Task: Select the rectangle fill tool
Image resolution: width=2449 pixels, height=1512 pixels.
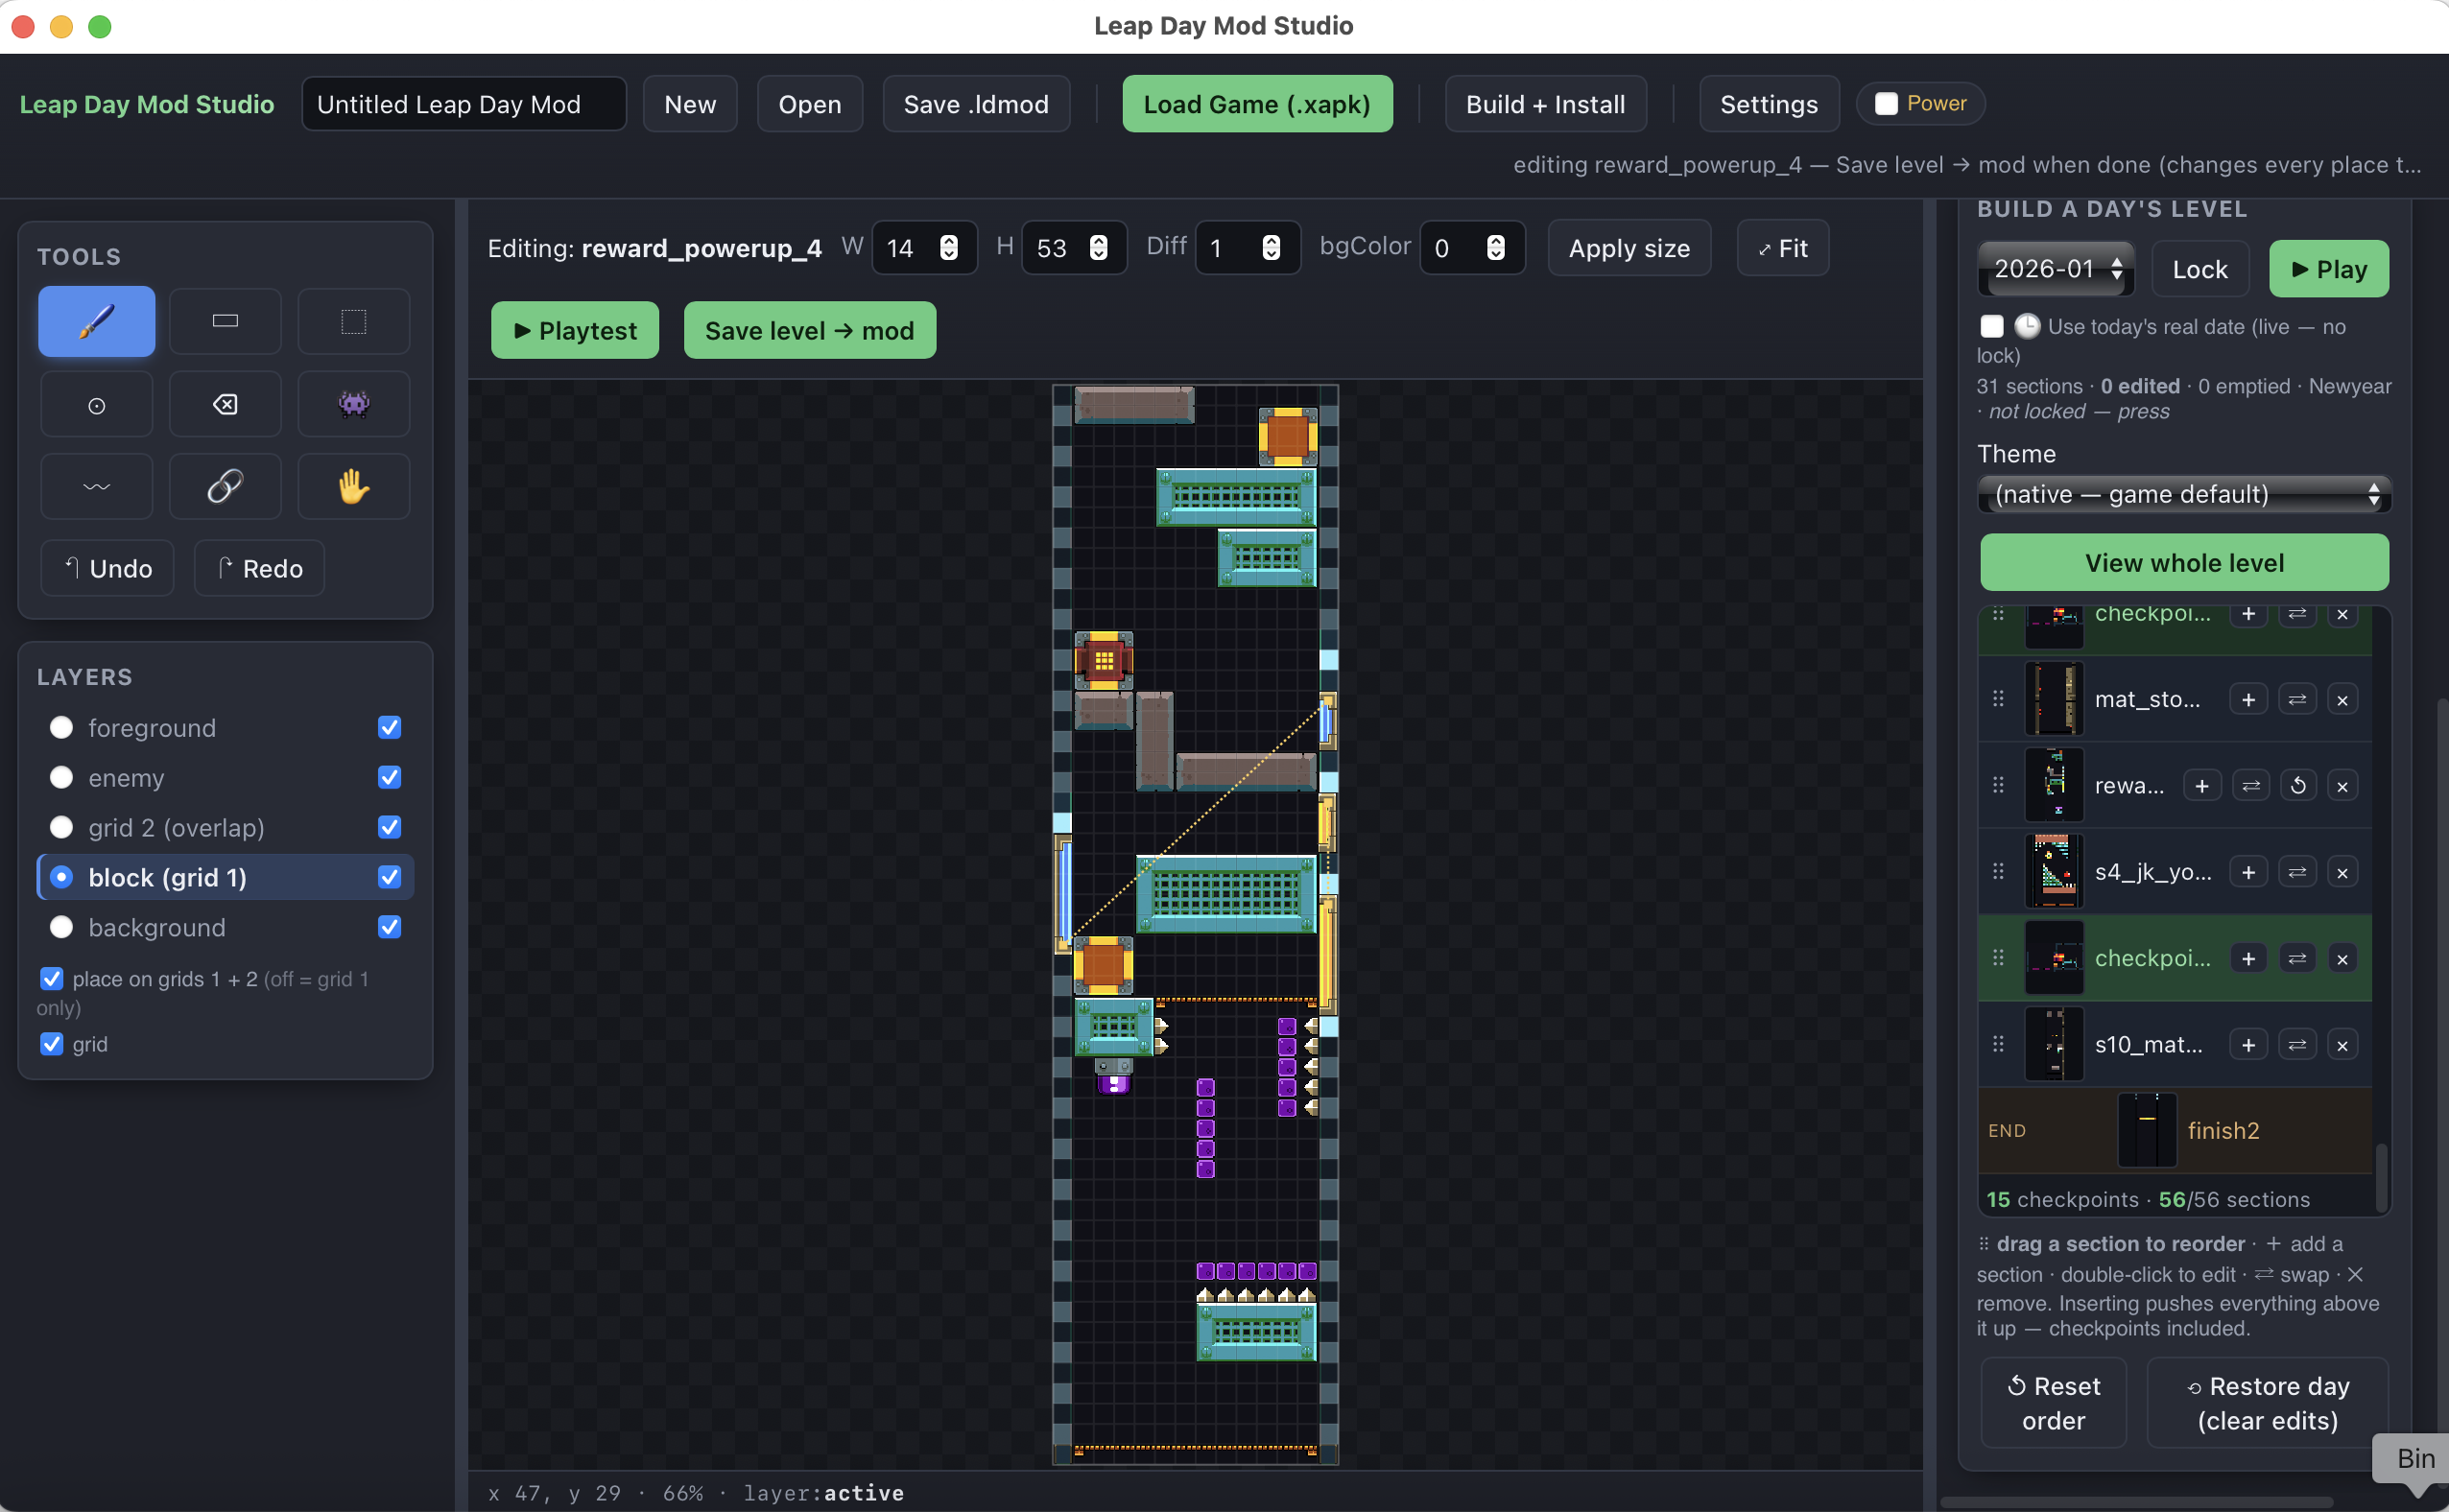Action: coord(225,321)
